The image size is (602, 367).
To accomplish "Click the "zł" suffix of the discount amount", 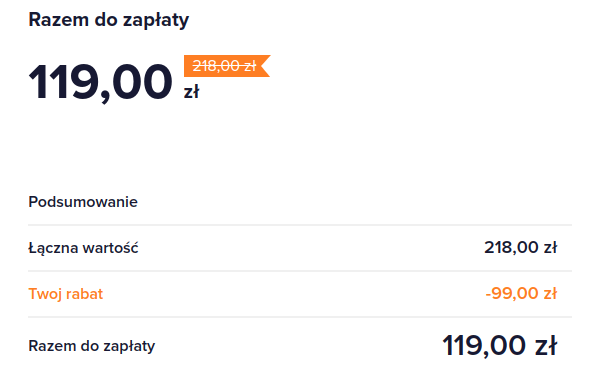I will pyautogui.click(x=550, y=294).
